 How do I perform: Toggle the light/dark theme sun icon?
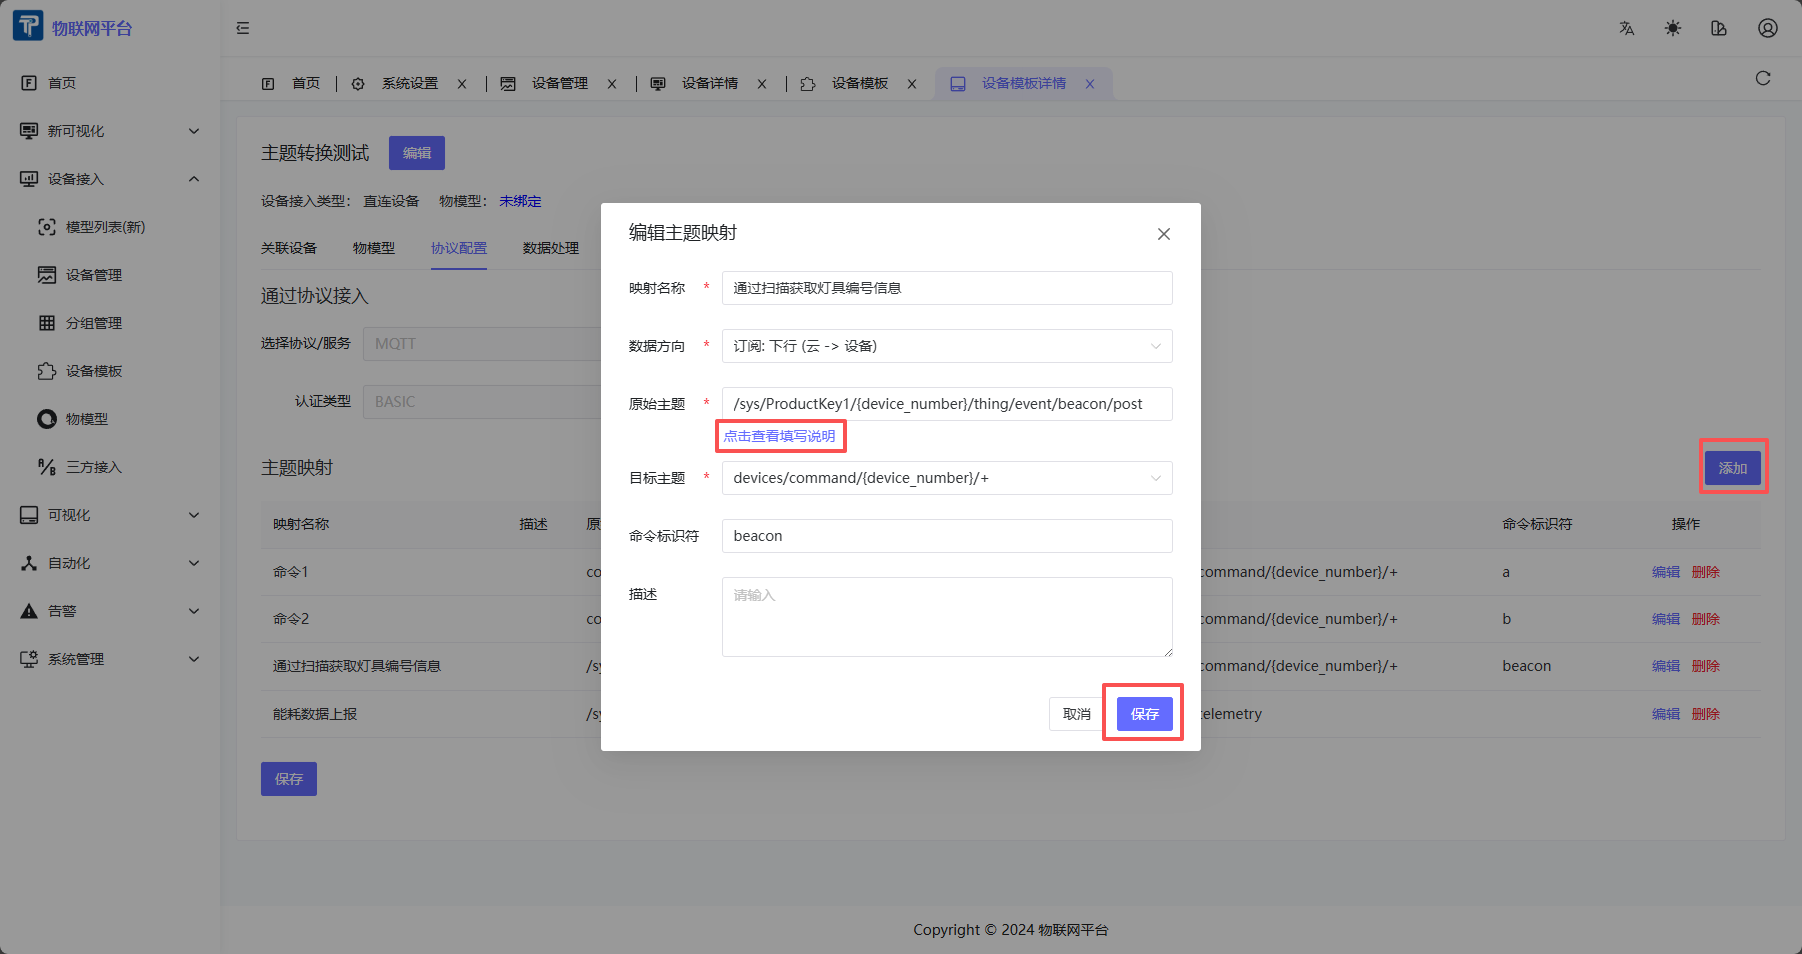coord(1672,28)
